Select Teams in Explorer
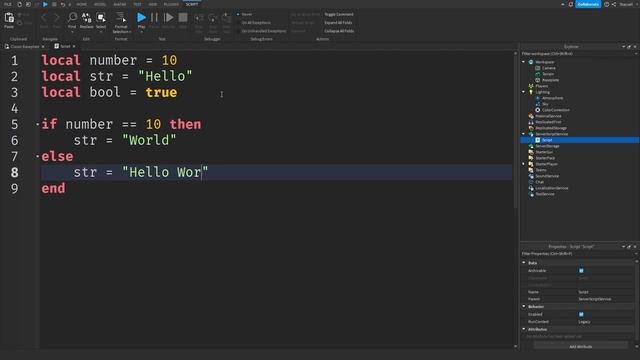 (x=541, y=170)
